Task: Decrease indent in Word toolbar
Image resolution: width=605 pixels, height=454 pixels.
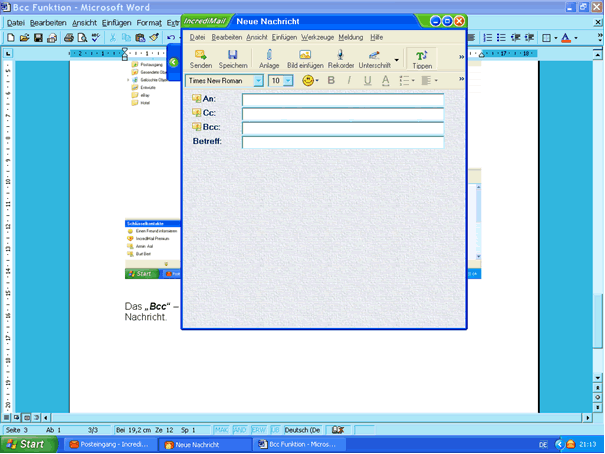Action: pyautogui.click(x=515, y=37)
